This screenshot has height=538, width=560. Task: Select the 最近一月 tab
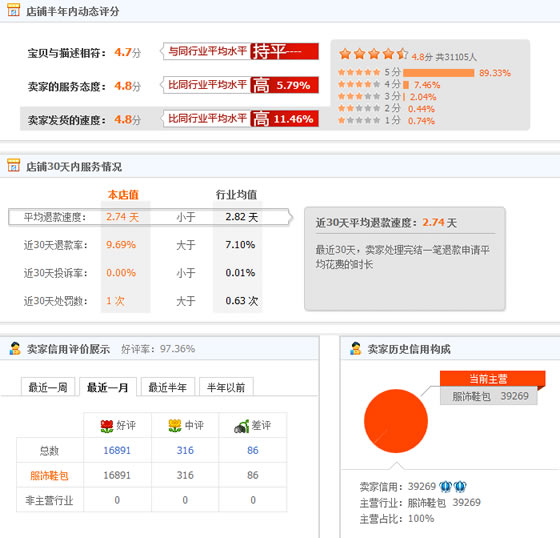coord(108,387)
